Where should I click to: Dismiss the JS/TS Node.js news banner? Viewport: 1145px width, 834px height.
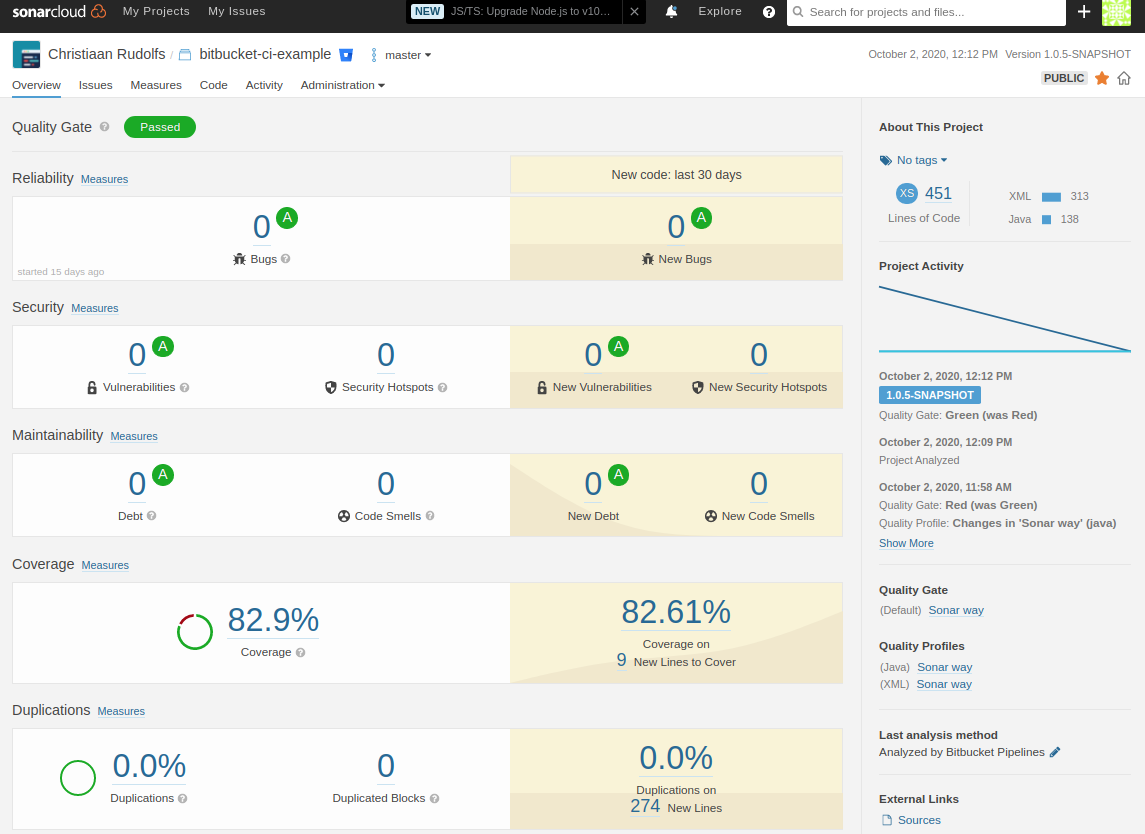tap(635, 12)
